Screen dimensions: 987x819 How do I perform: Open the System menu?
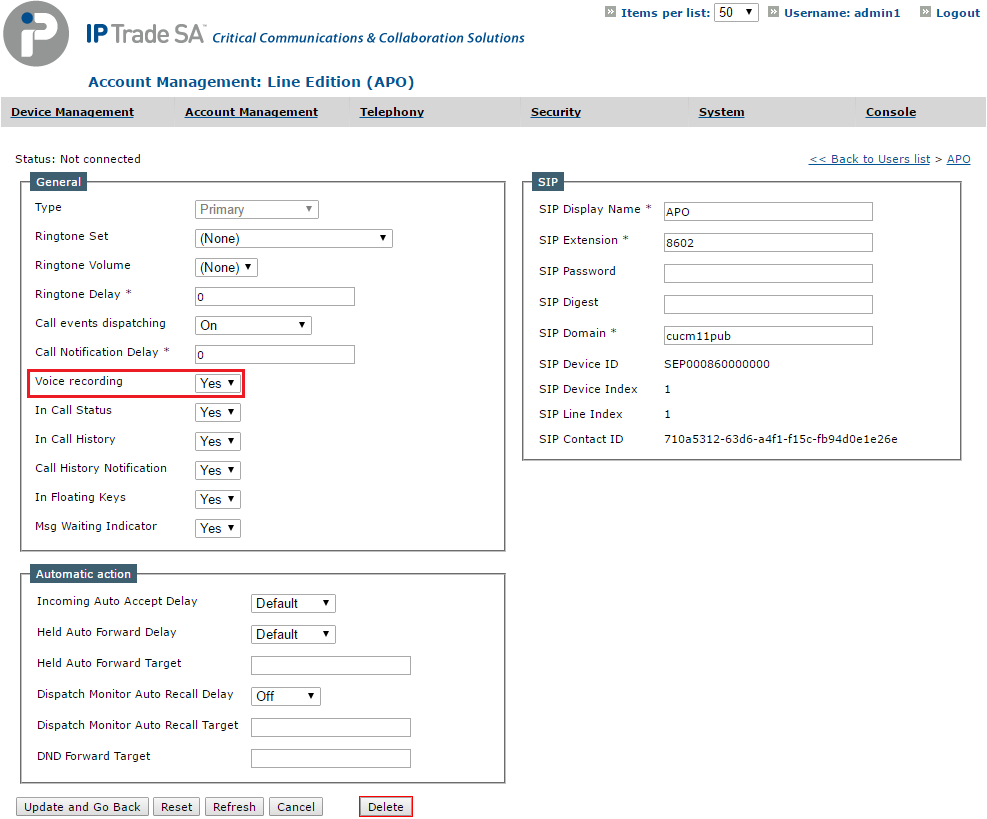tap(721, 112)
